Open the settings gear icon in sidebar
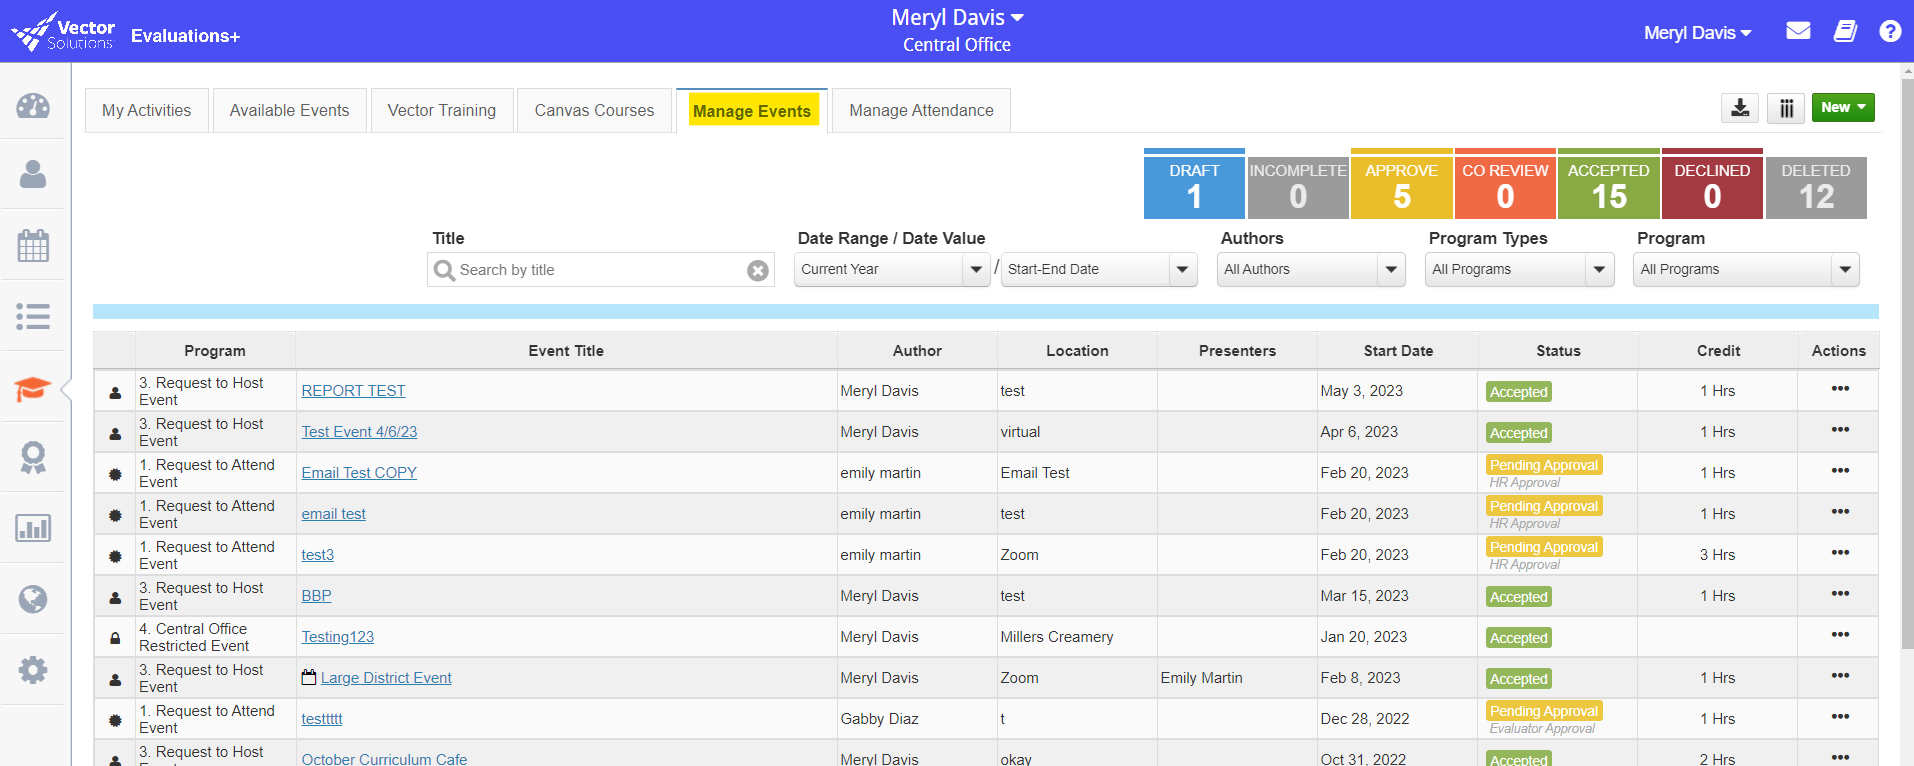Image resolution: width=1914 pixels, height=766 pixels. click(x=33, y=670)
